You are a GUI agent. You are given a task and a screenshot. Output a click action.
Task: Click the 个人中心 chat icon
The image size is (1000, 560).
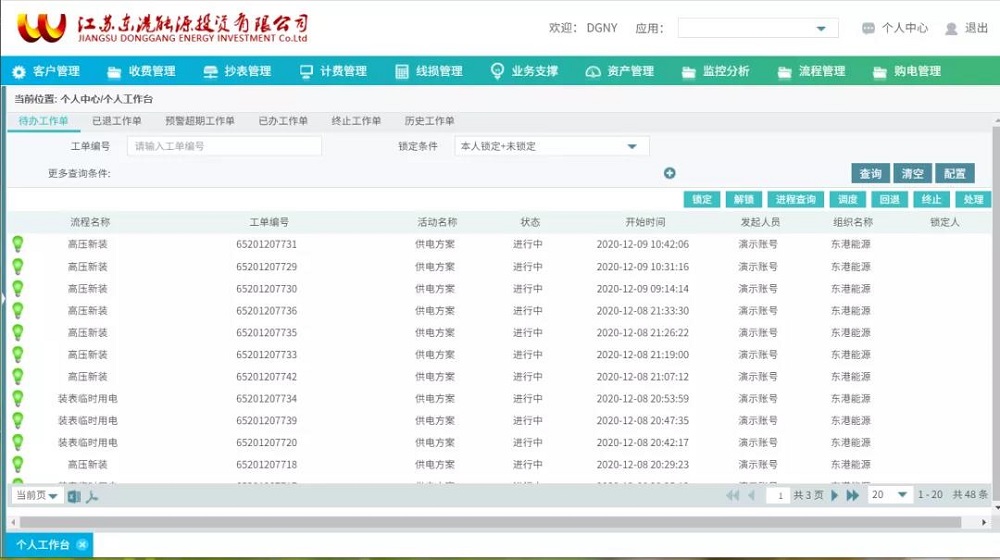(868, 29)
